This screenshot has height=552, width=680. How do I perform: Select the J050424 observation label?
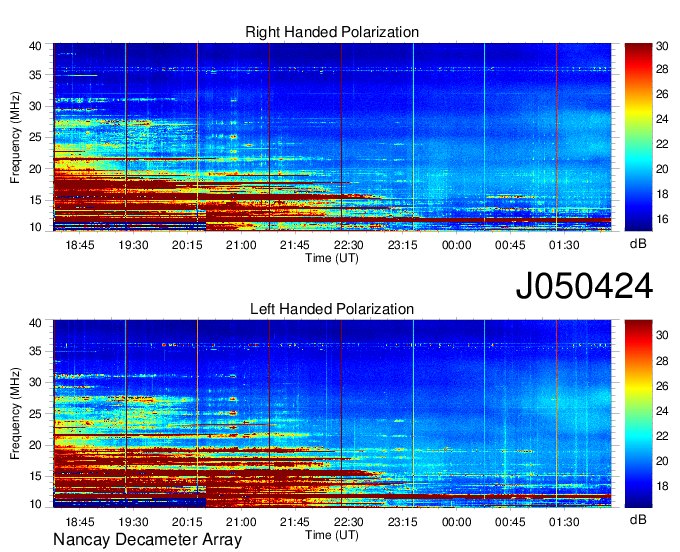(584, 286)
